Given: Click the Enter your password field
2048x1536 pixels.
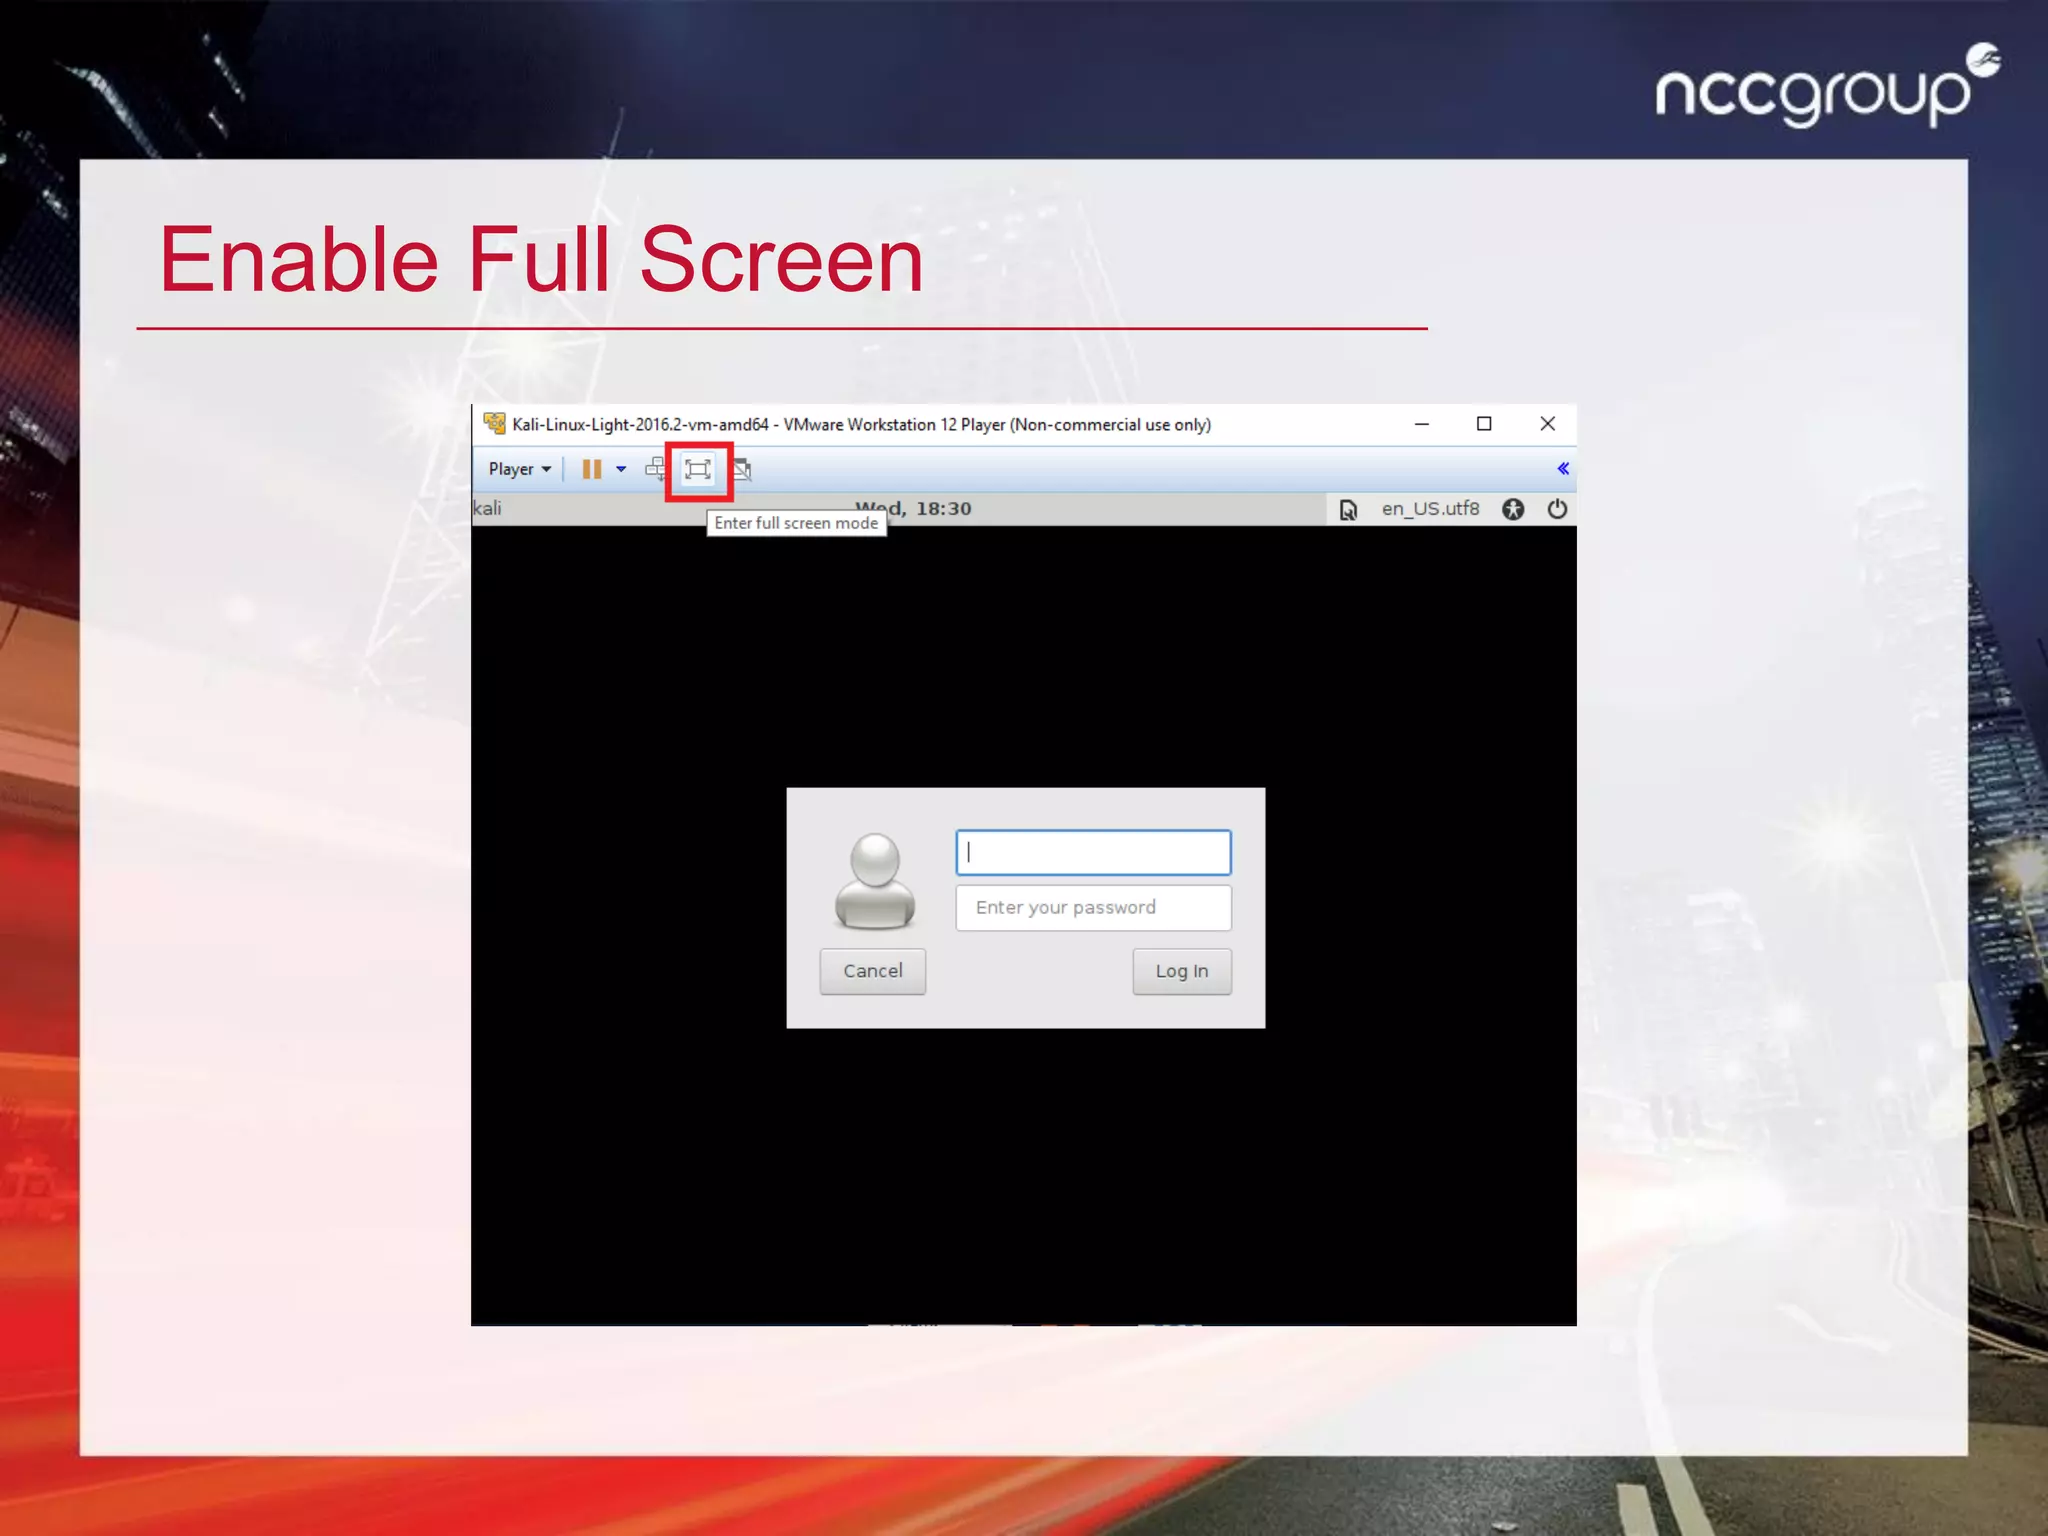Looking at the screenshot, I should tap(1093, 908).
